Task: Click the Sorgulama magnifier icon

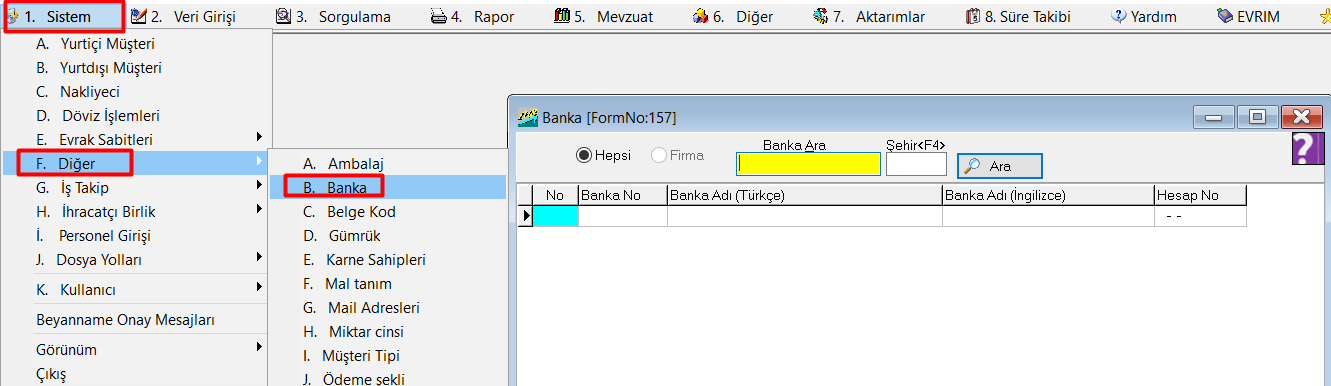Action: click(x=283, y=16)
